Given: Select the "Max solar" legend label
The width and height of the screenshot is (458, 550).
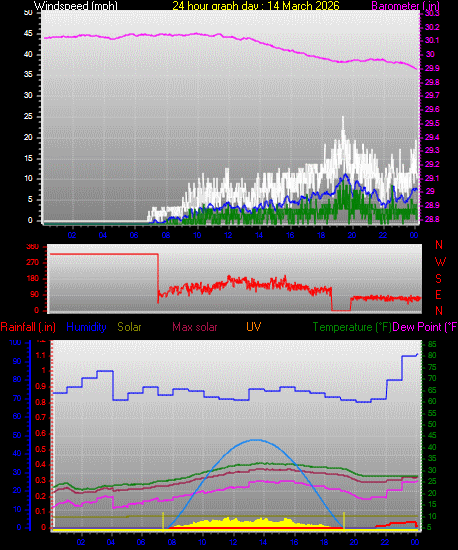Looking at the screenshot, I should (195, 327).
